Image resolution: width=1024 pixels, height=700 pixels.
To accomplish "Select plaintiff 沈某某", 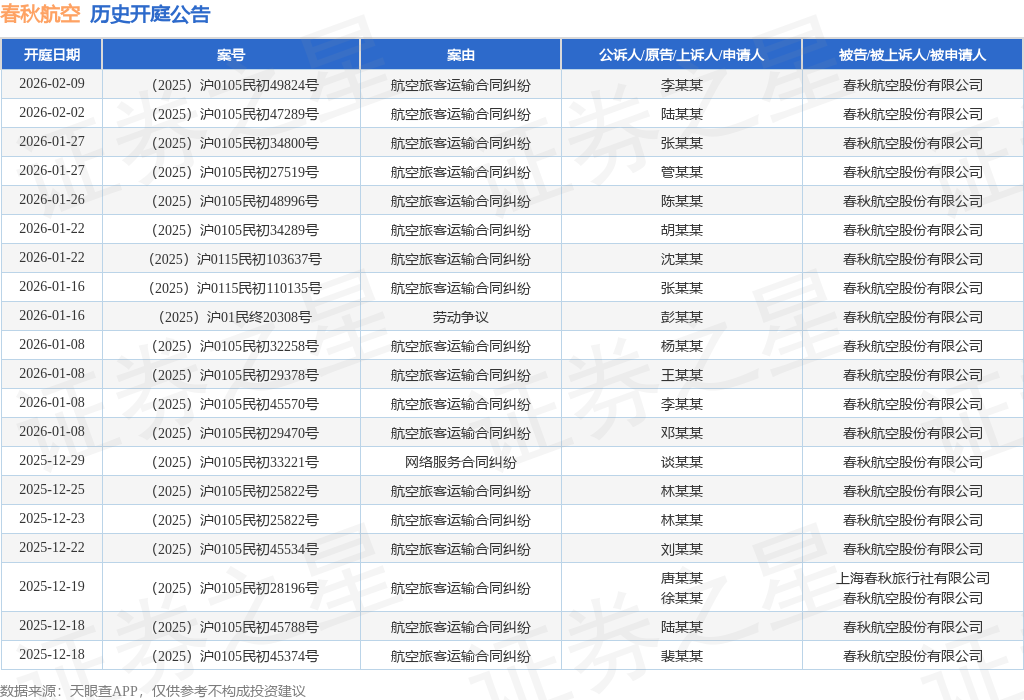I will pyautogui.click(x=681, y=259).
